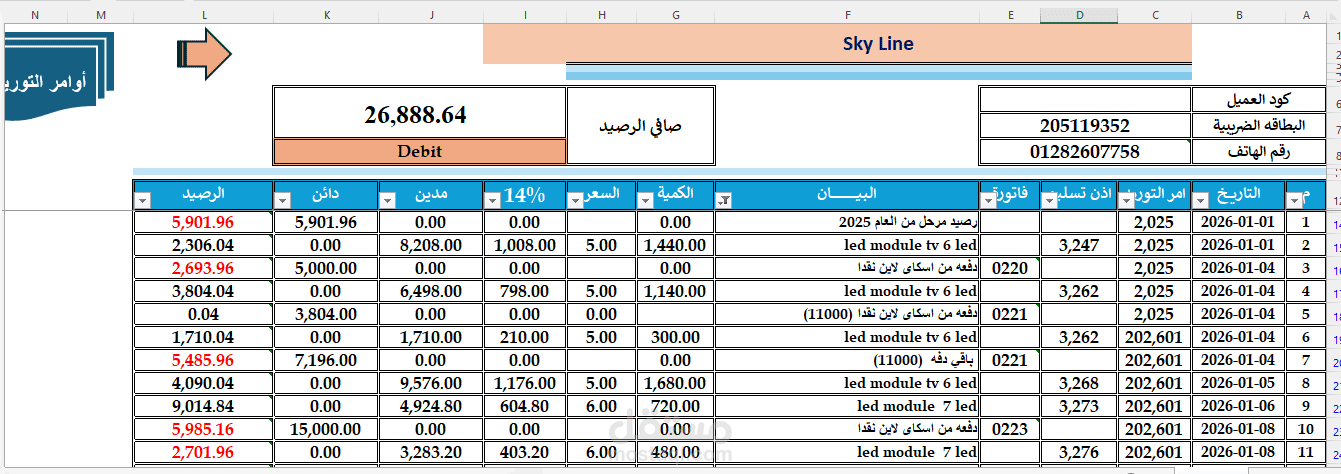1341x474 pixels.
Task: Open active filter button on البيان column
Action: coord(724,201)
